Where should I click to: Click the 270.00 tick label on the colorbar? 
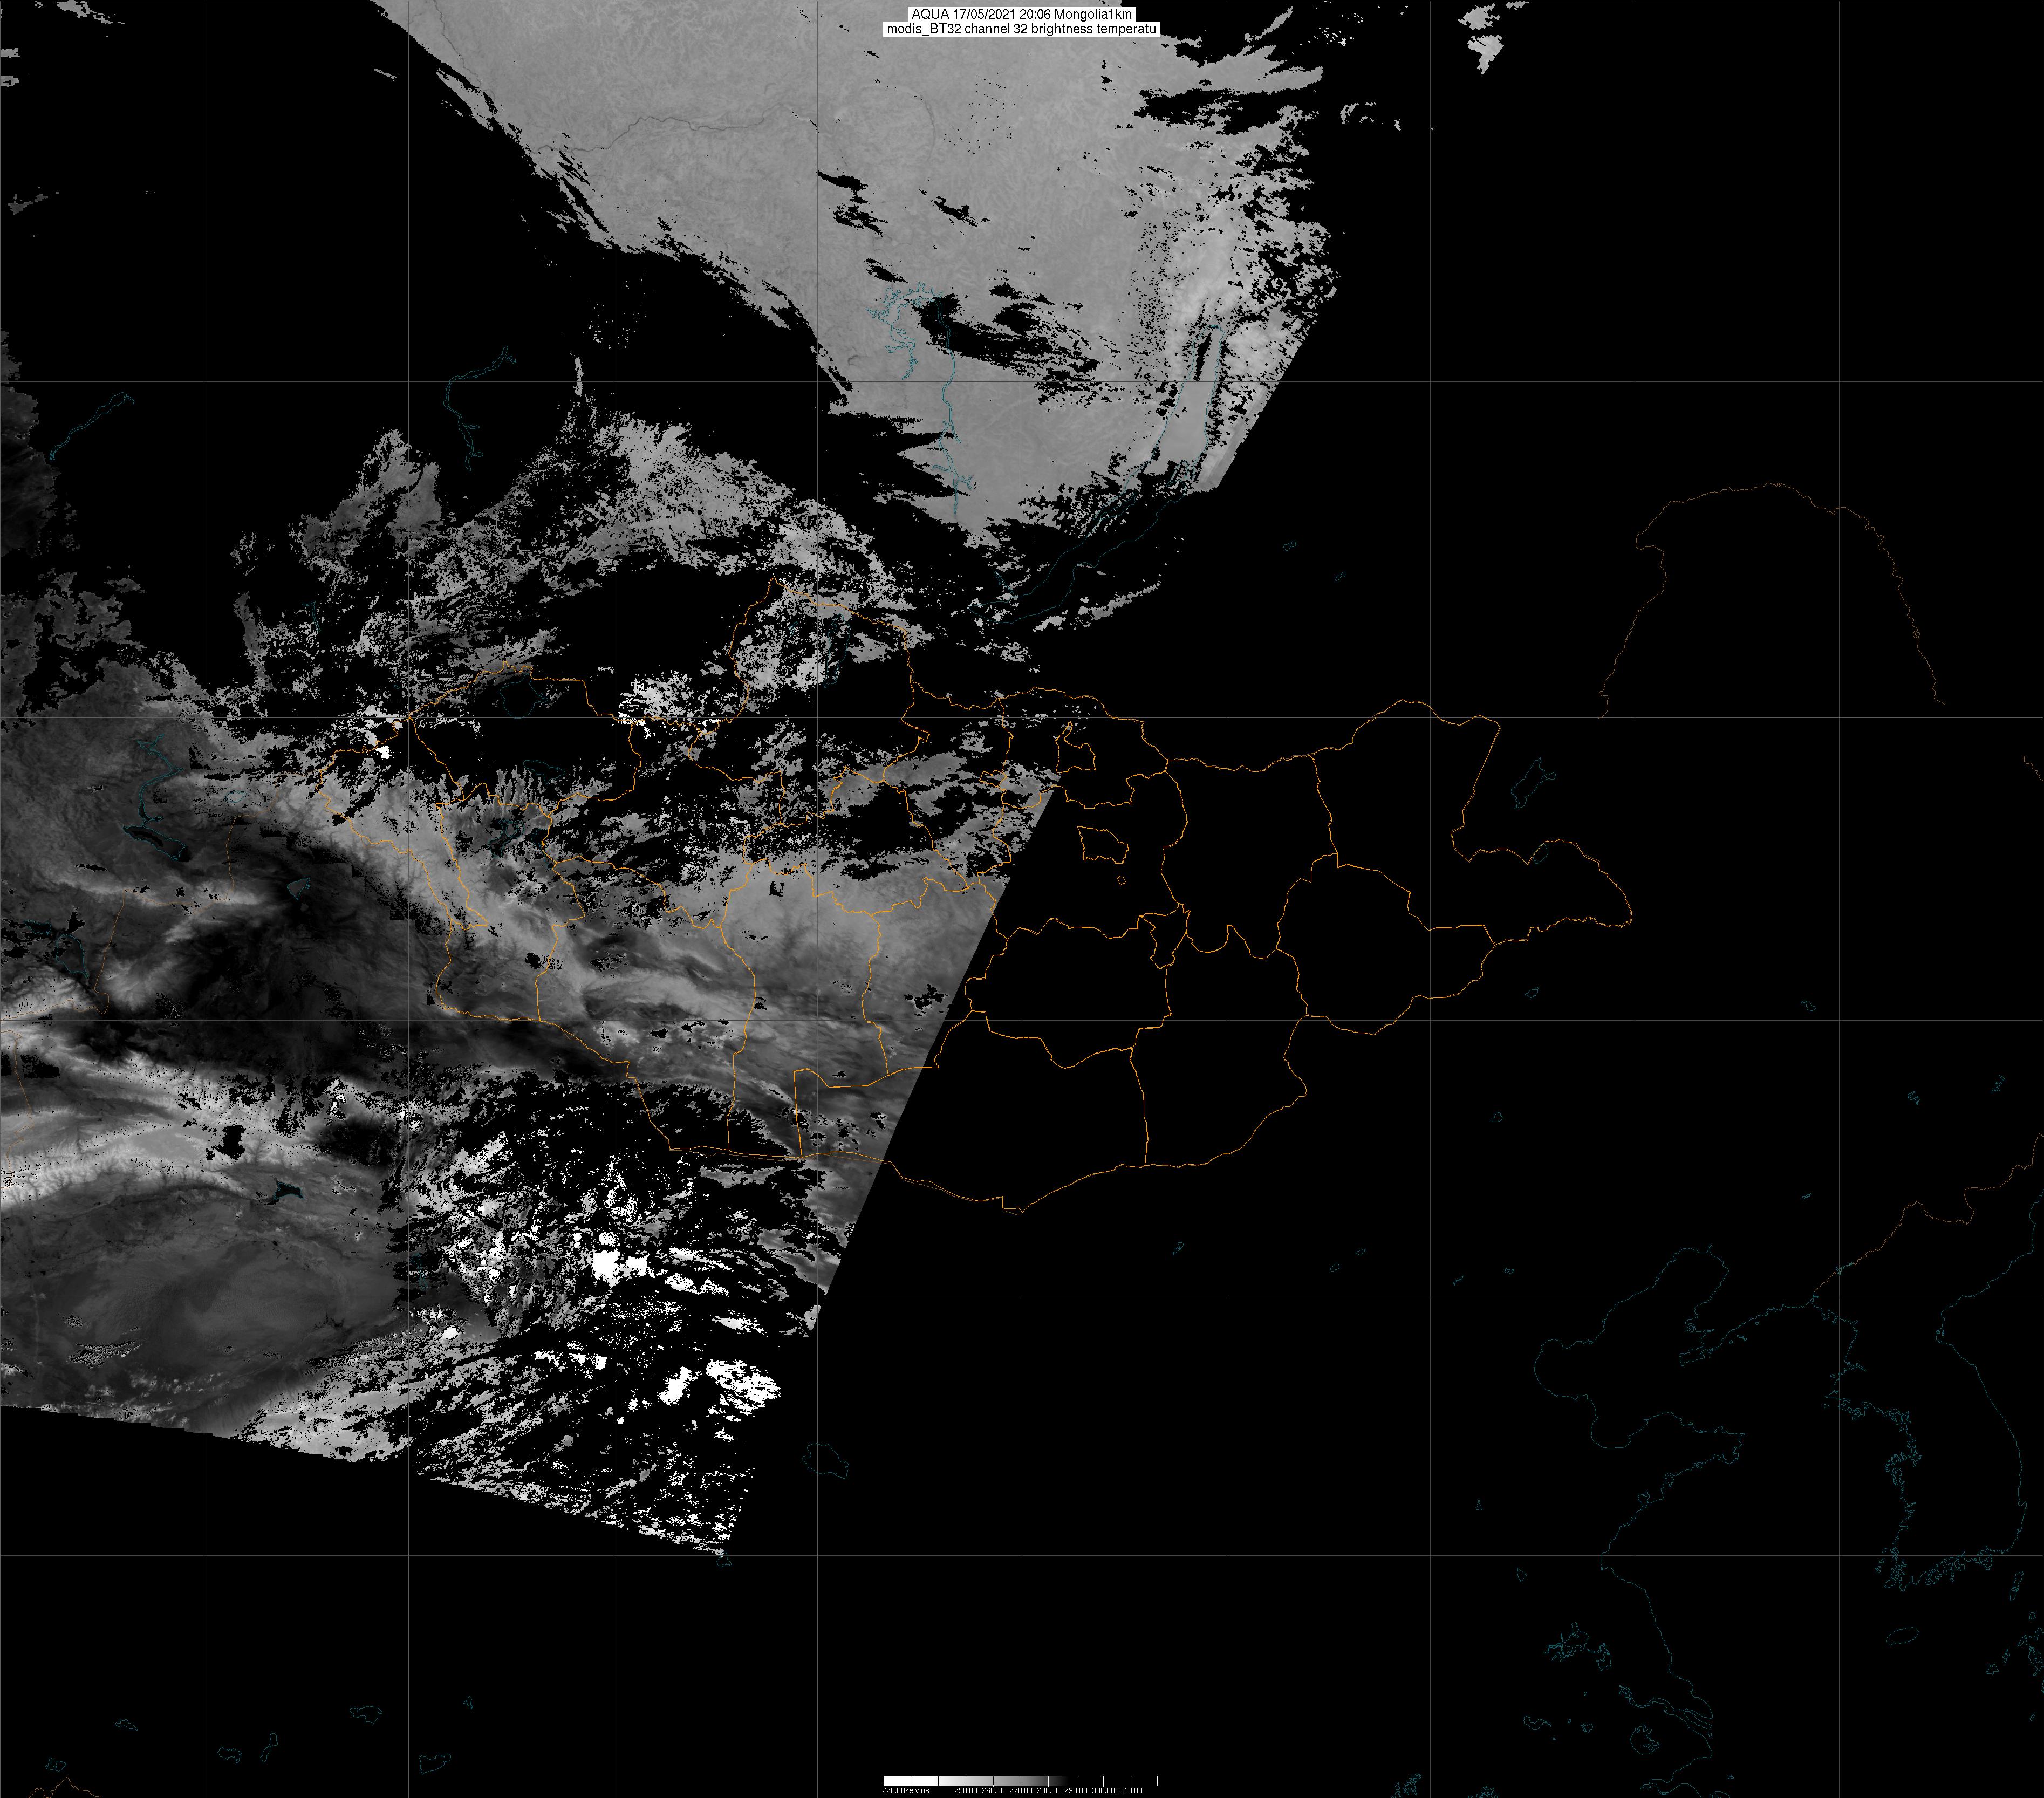pyautogui.click(x=1021, y=1790)
